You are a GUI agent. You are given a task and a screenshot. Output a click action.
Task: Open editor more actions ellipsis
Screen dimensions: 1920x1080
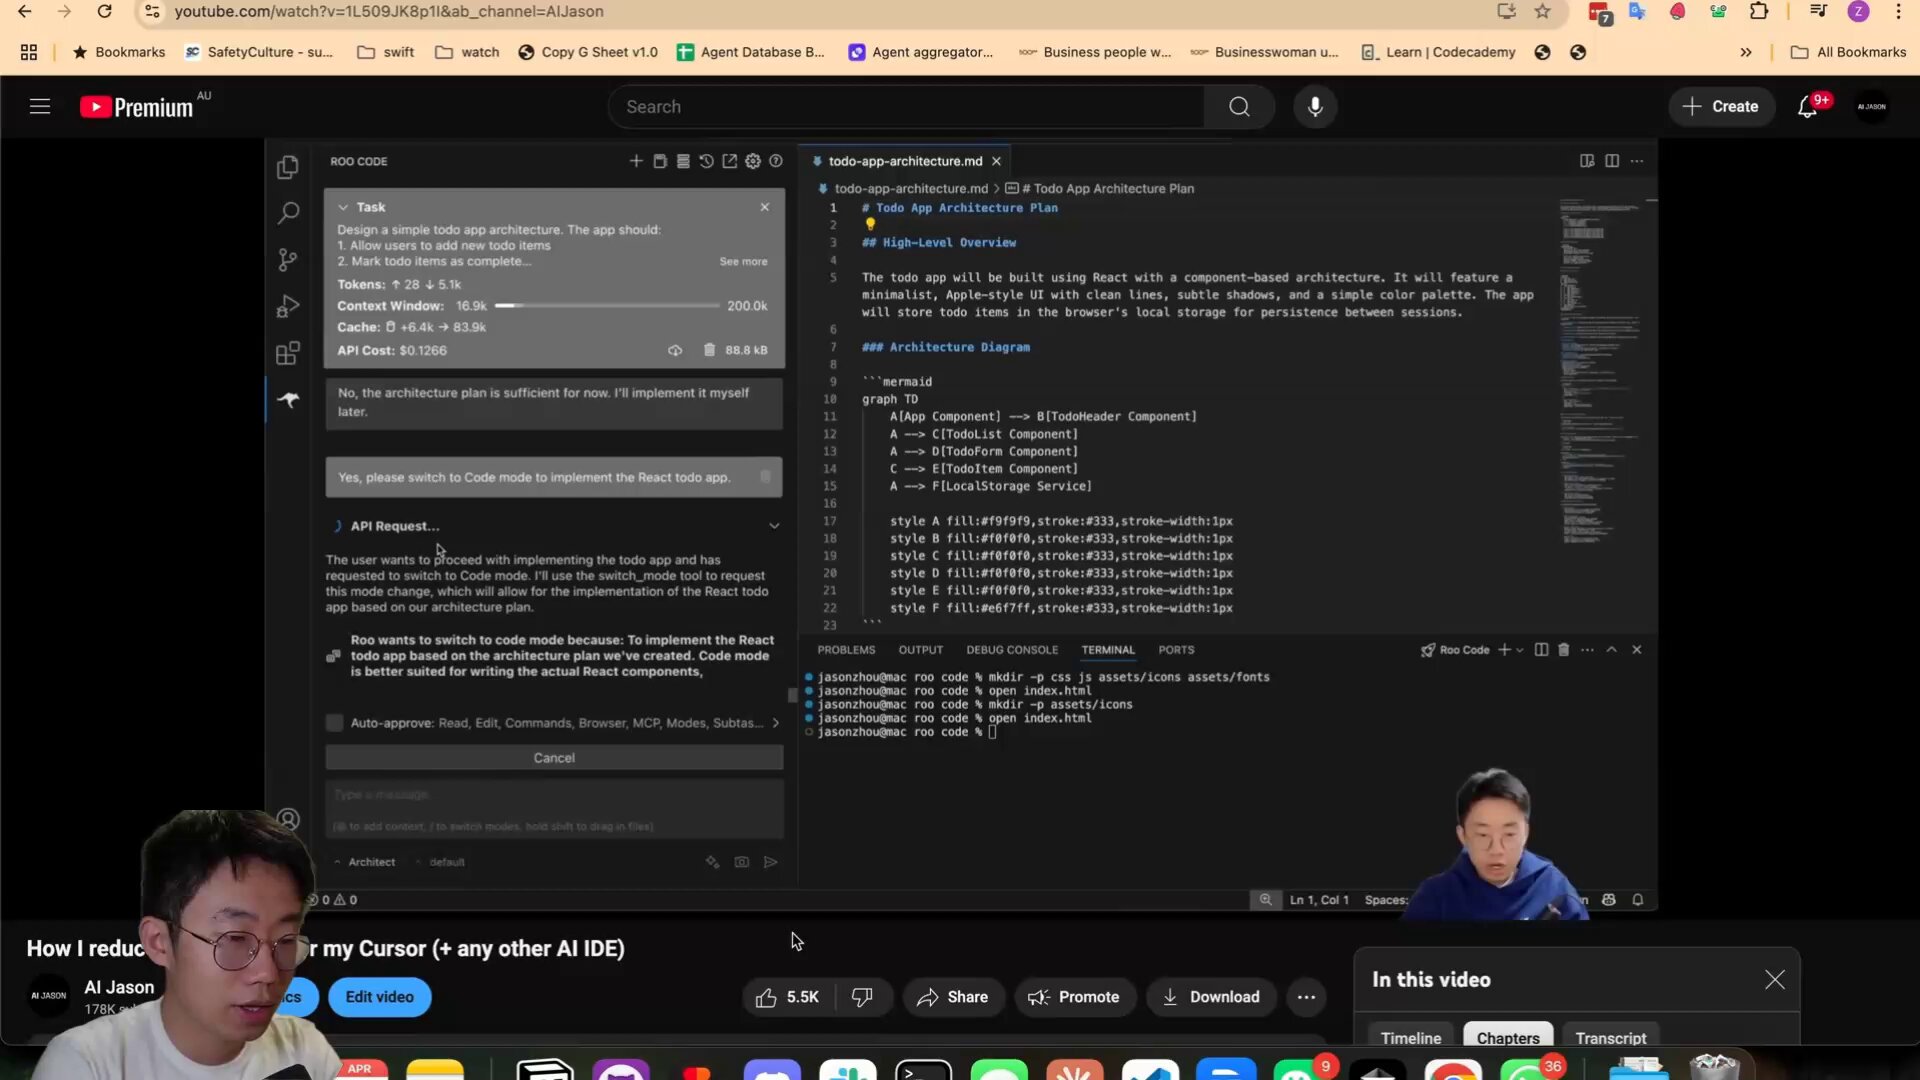tap(1637, 161)
